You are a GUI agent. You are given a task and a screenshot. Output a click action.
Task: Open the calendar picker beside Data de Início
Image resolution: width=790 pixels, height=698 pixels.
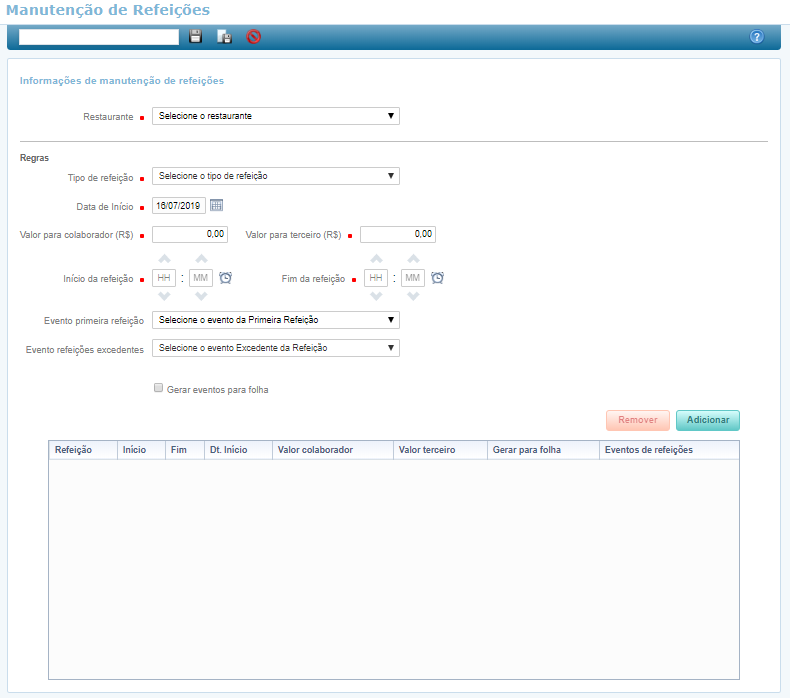(216, 206)
